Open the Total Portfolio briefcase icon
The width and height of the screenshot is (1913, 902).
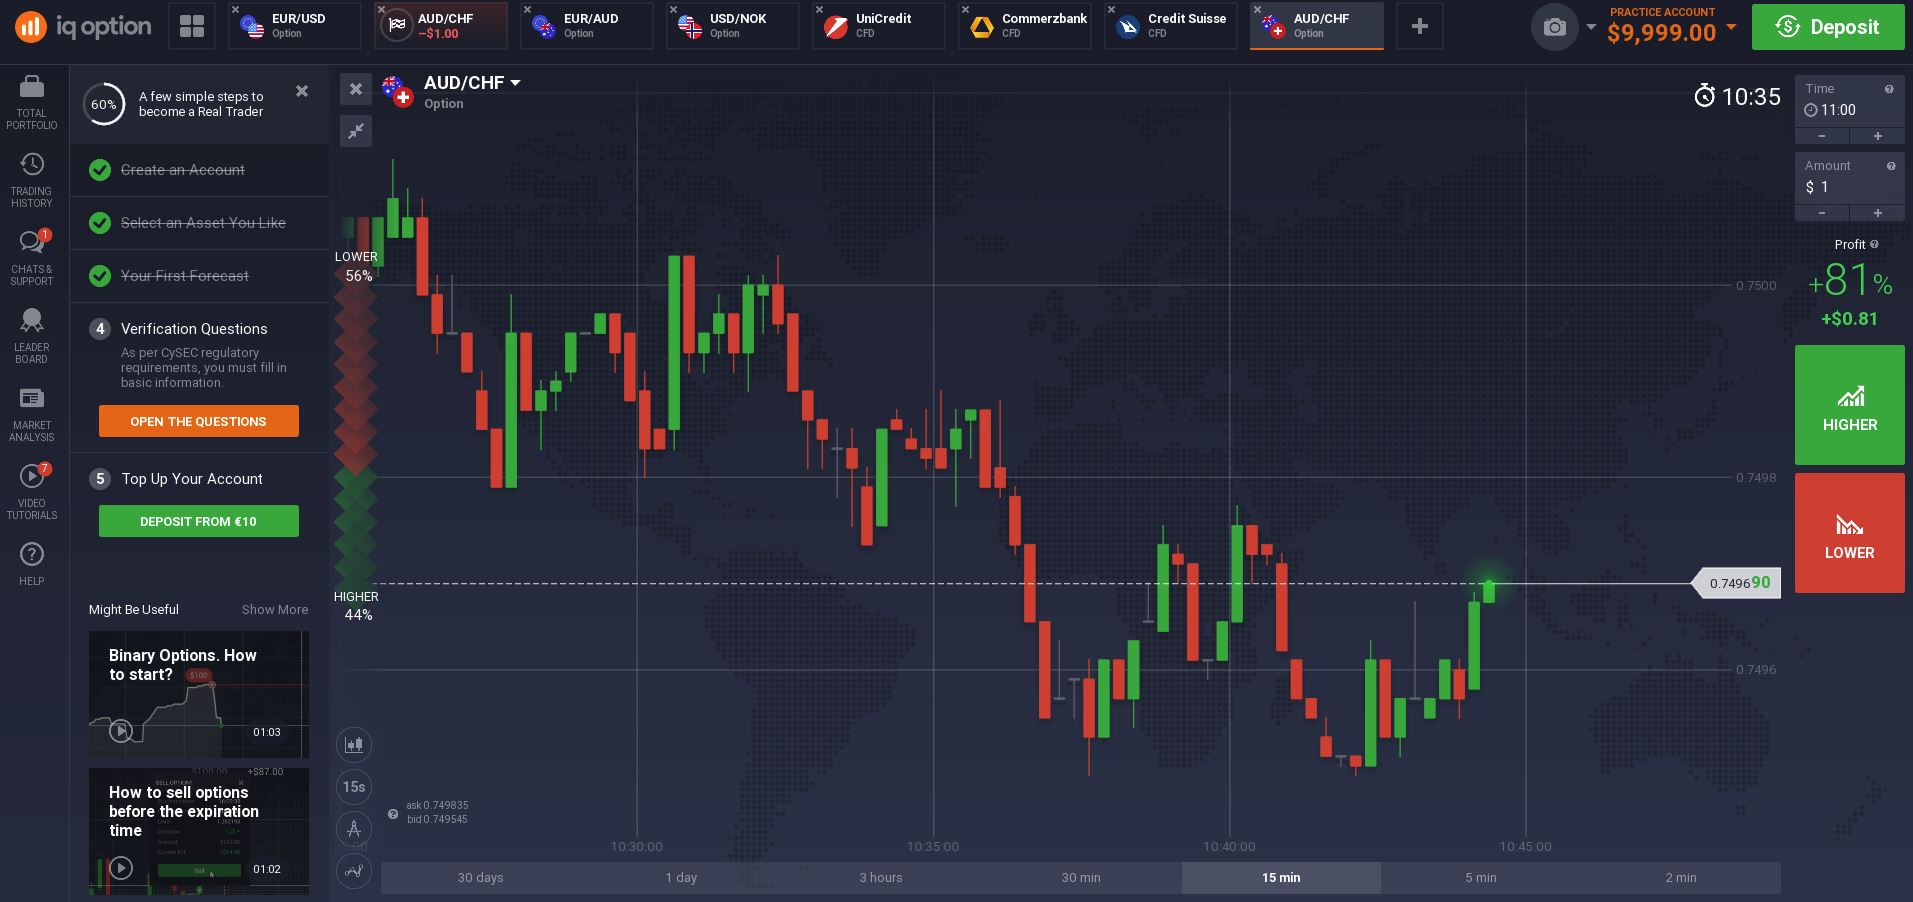[x=32, y=88]
